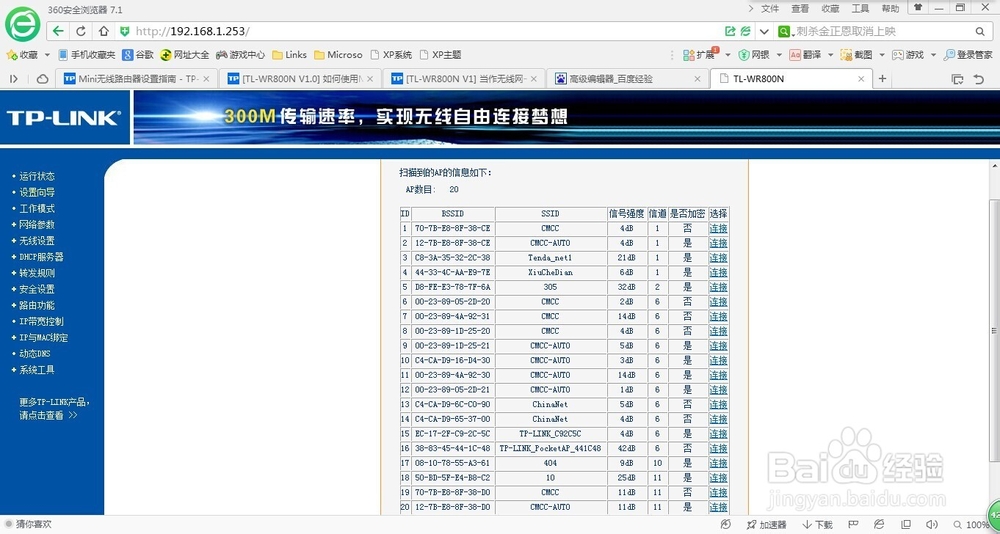The height and width of the screenshot is (534, 1000).
Task: Open the 谷歌 bookmark
Action: [x=138, y=55]
